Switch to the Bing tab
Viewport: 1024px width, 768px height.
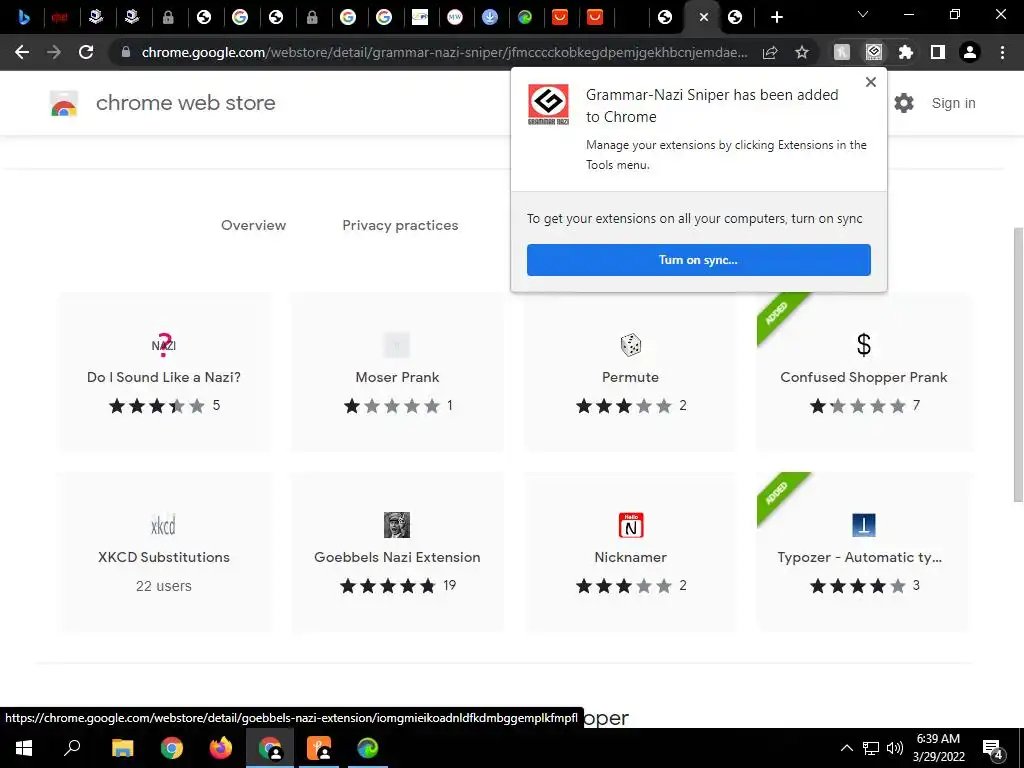pos(24,17)
